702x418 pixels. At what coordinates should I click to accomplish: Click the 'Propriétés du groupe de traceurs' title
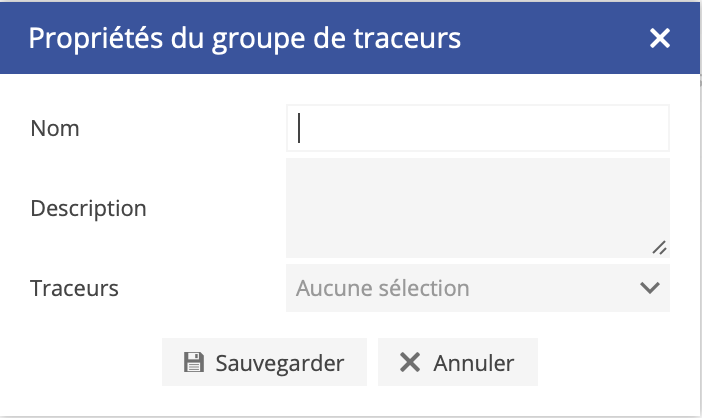click(245, 38)
